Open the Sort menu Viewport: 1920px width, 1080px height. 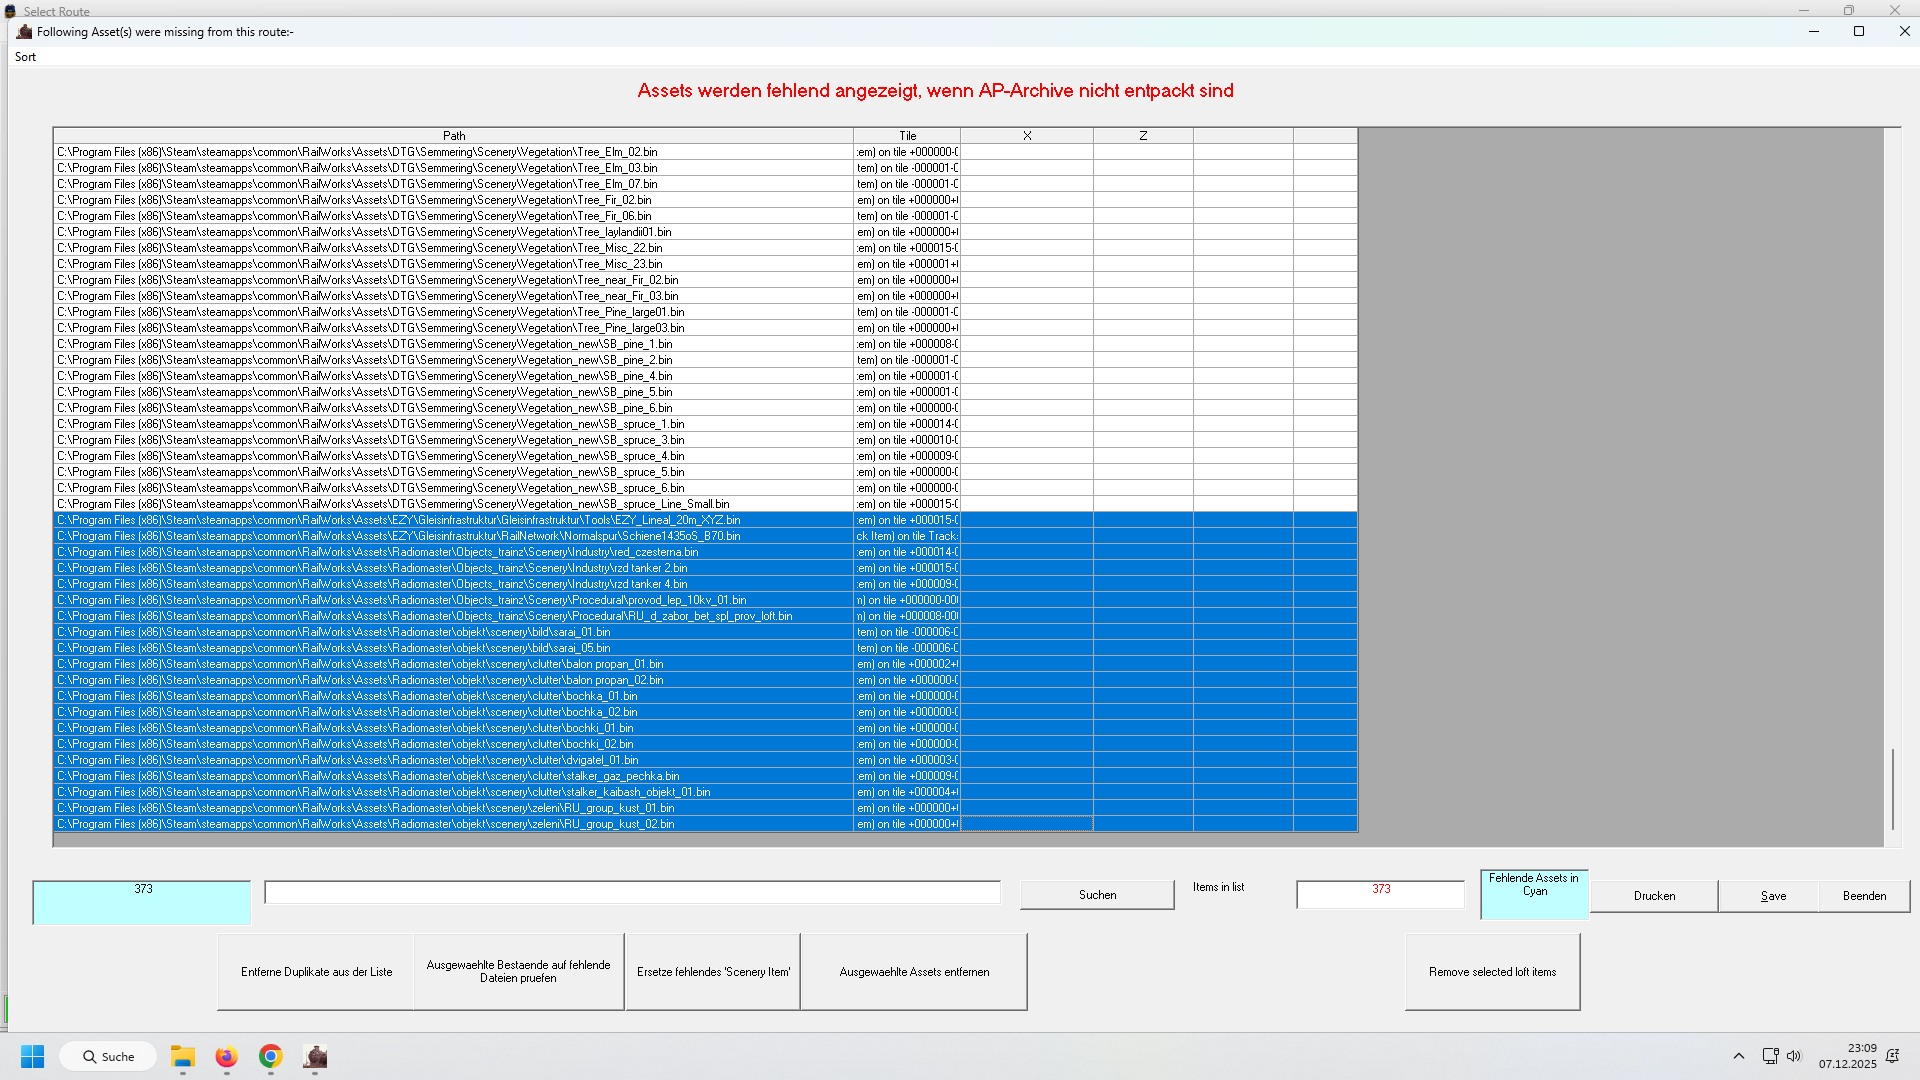pyautogui.click(x=25, y=57)
